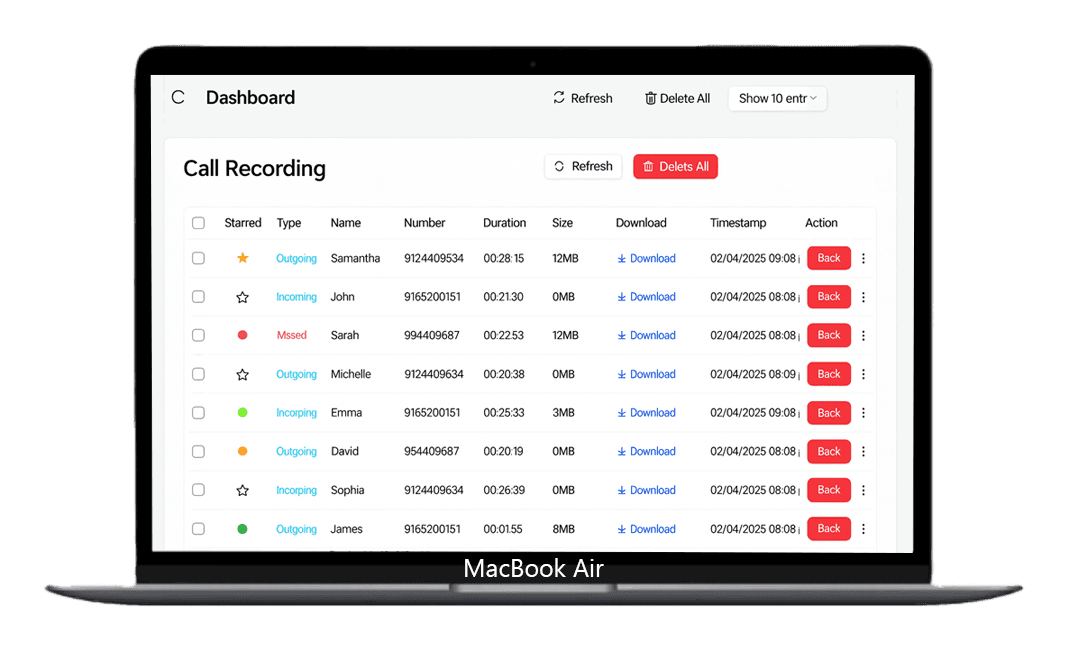The width and height of the screenshot is (1080, 648).
Task: Open the kebab menu in Emma's row
Action: (x=864, y=413)
